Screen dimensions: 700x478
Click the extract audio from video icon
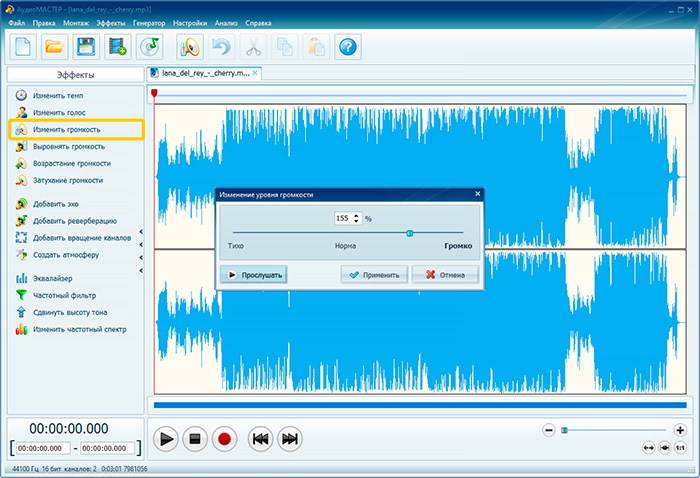point(118,47)
